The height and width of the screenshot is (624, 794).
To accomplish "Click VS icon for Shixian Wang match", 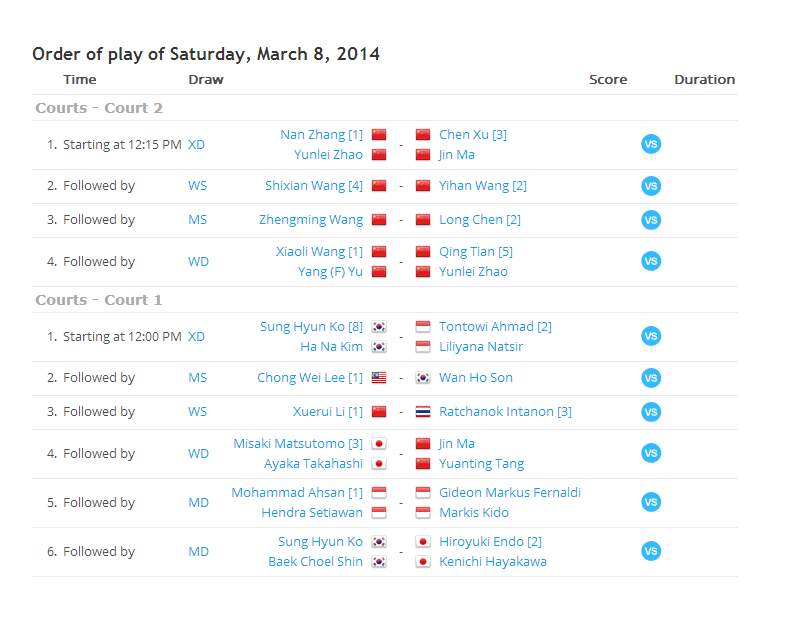I will [651, 186].
